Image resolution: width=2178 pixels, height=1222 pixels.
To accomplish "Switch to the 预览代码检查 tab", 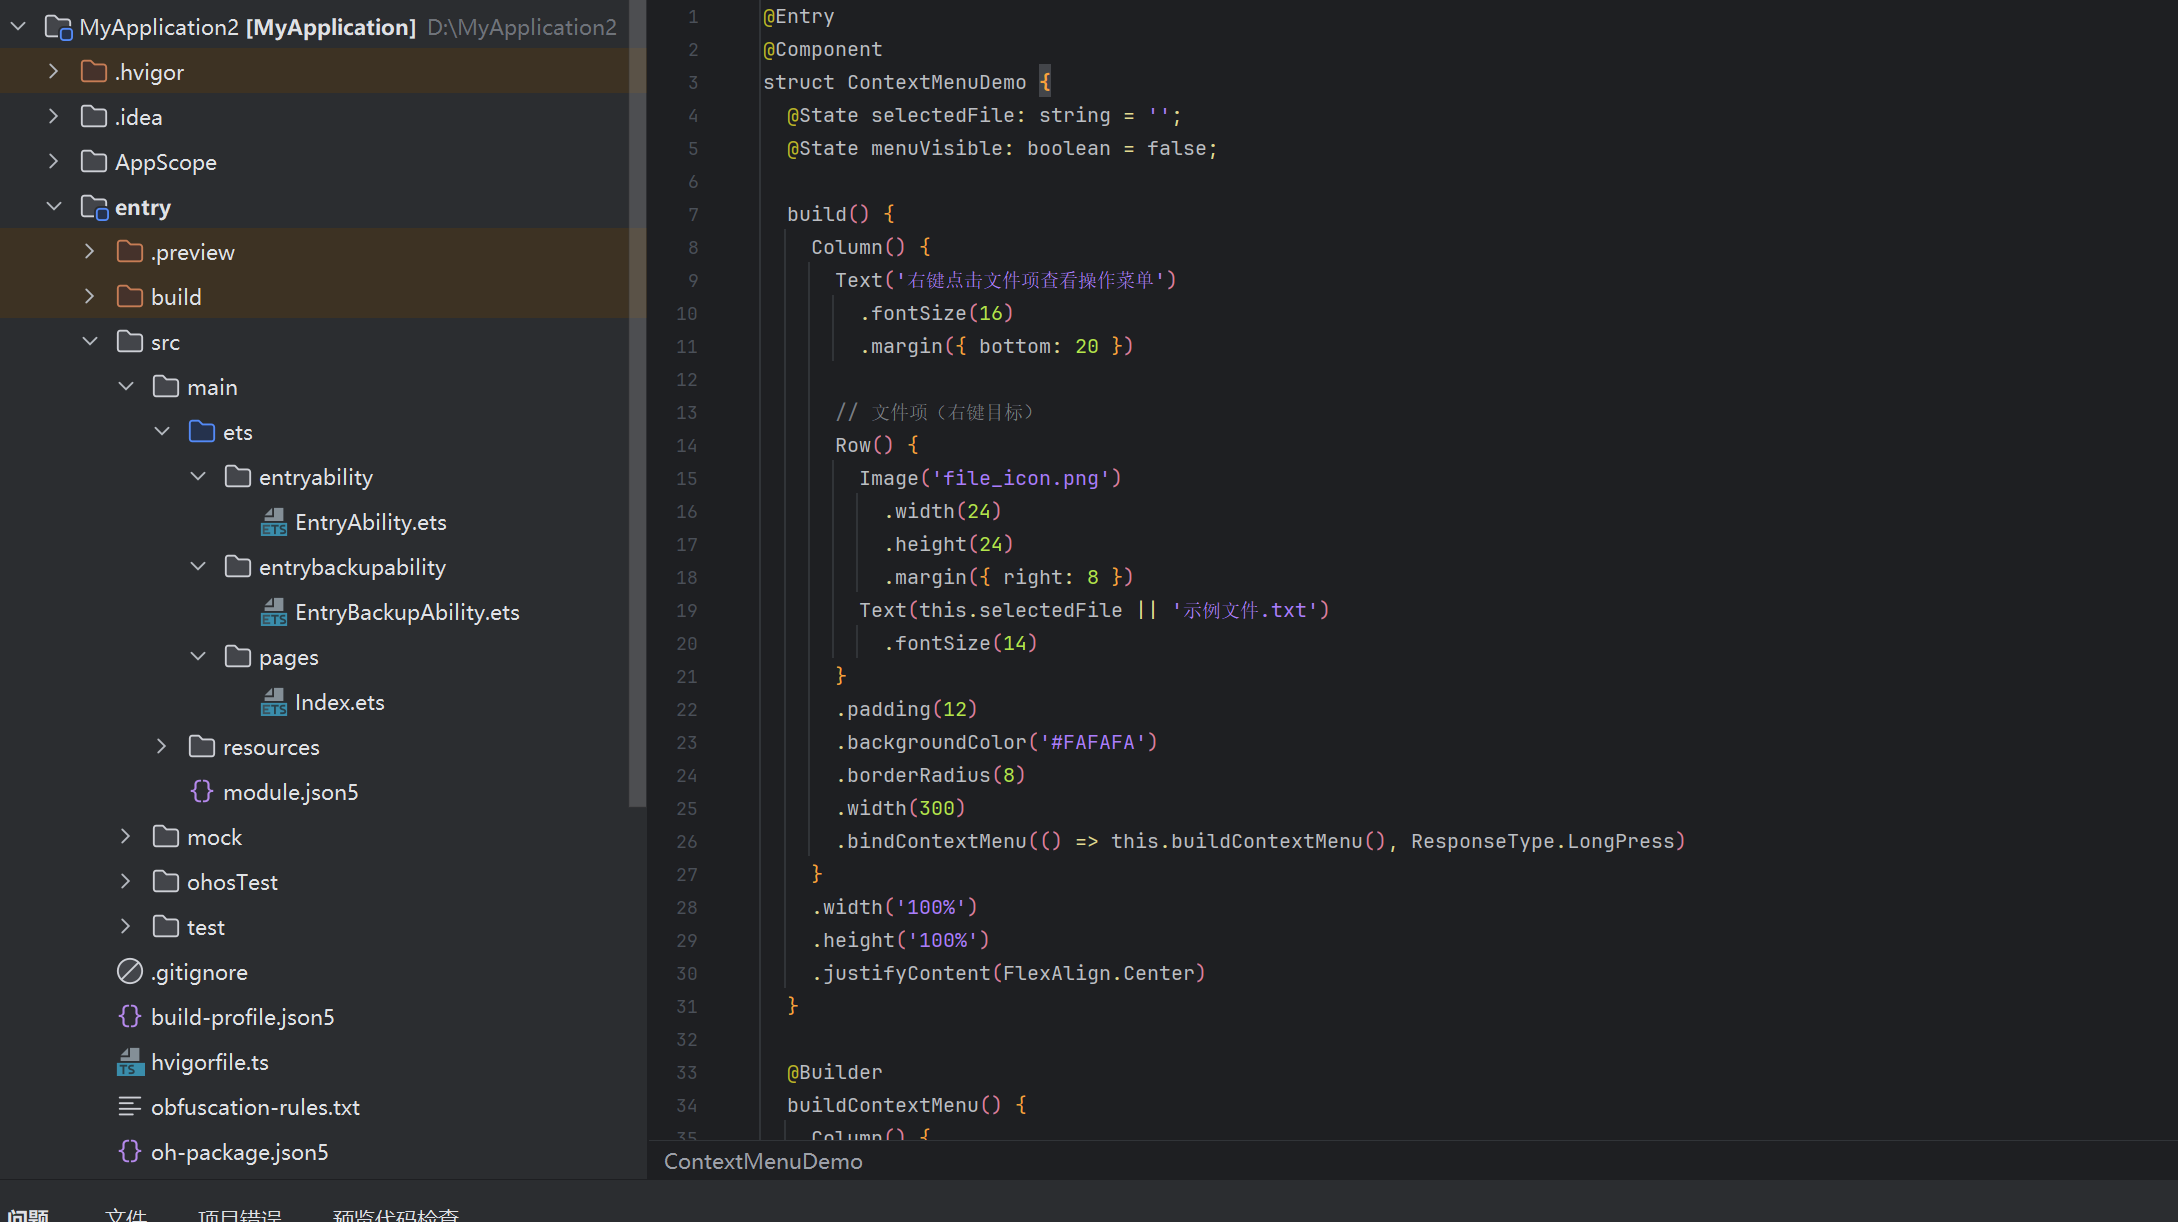I will point(396,1214).
